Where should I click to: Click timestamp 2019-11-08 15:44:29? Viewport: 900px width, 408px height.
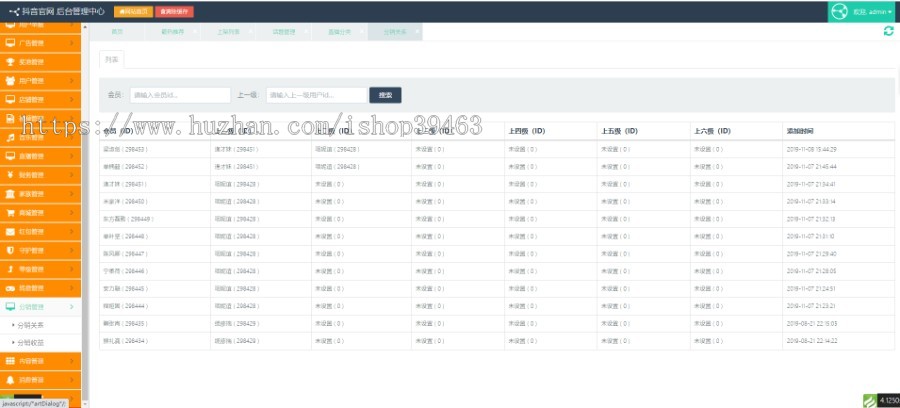coord(812,149)
